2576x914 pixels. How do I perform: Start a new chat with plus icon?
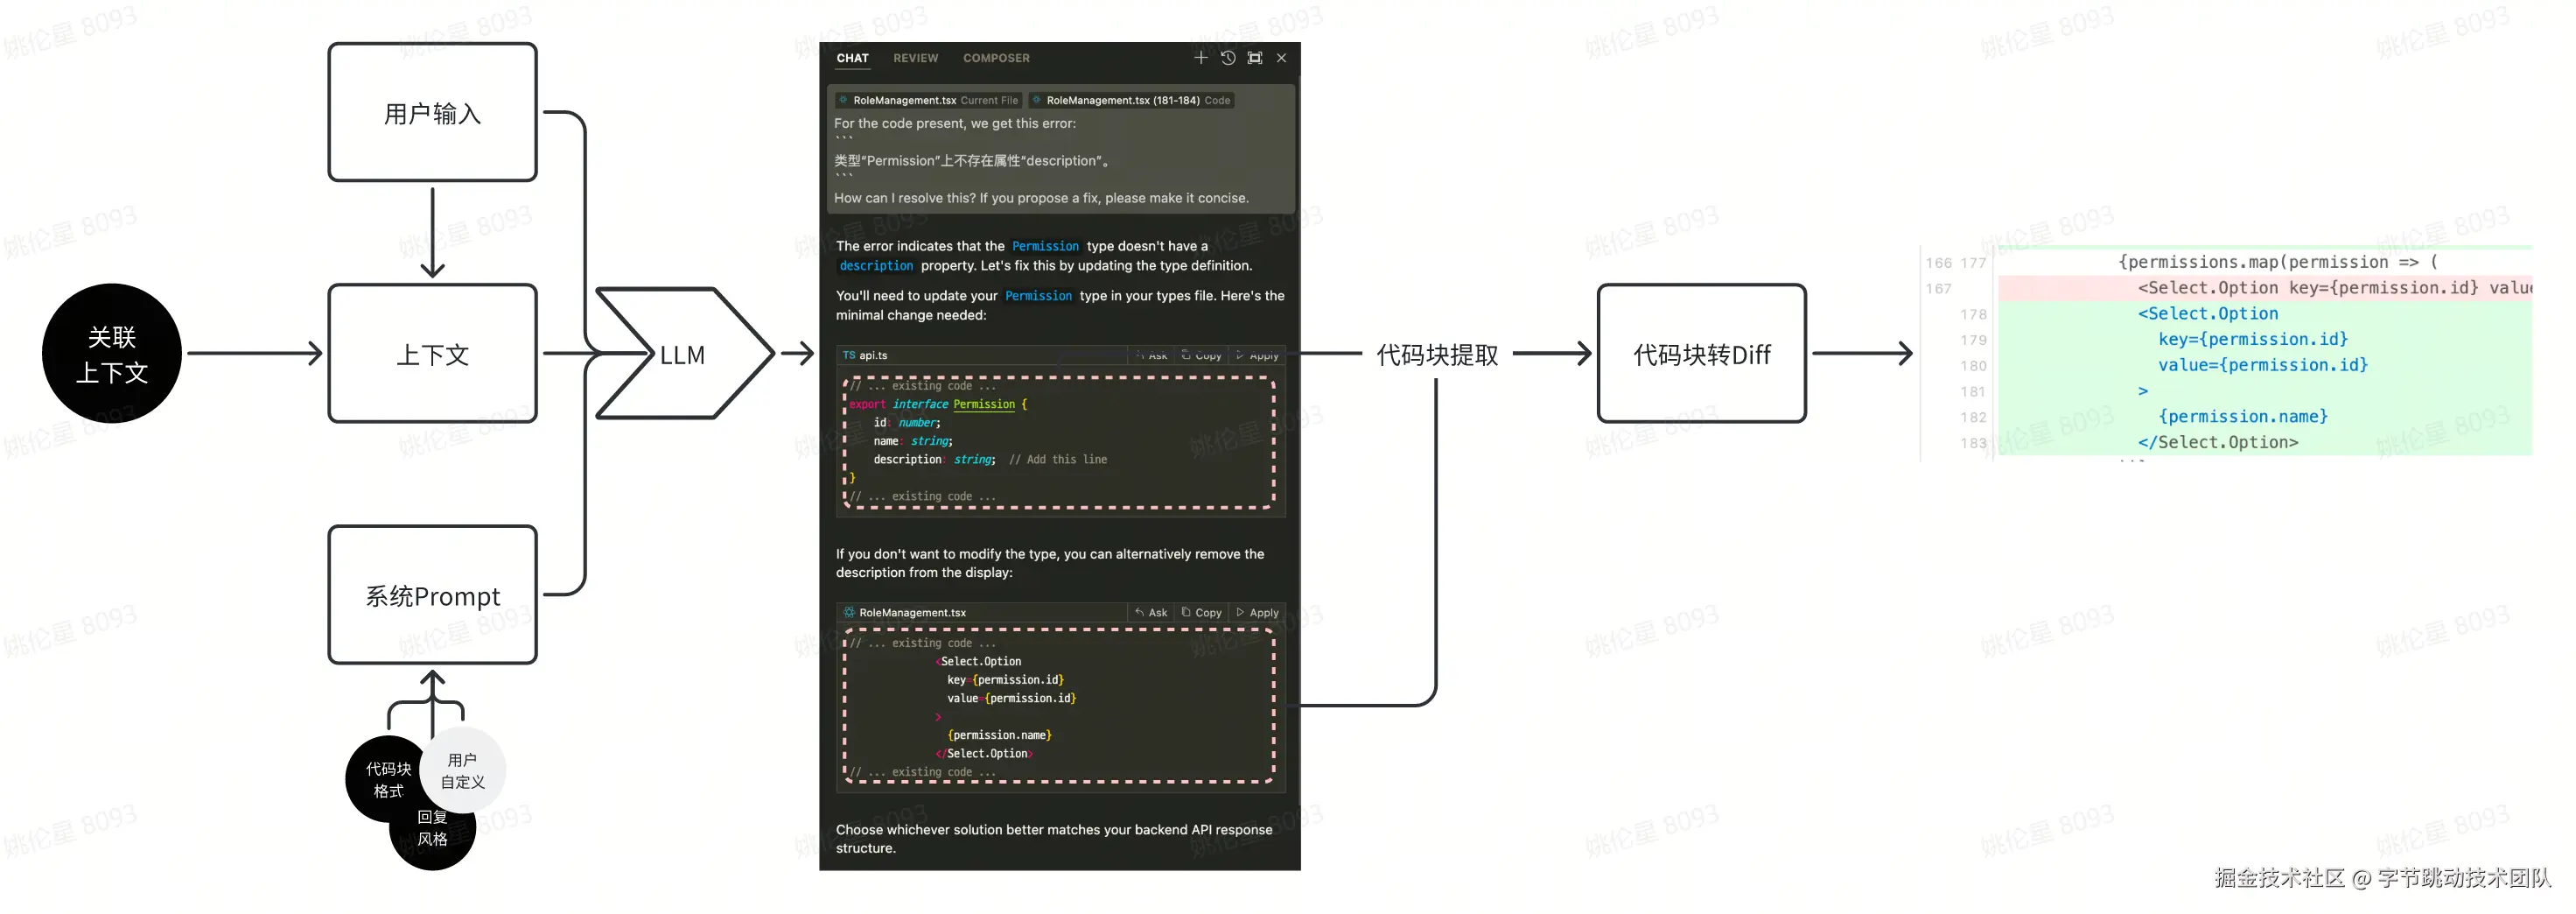click(x=1200, y=58)
